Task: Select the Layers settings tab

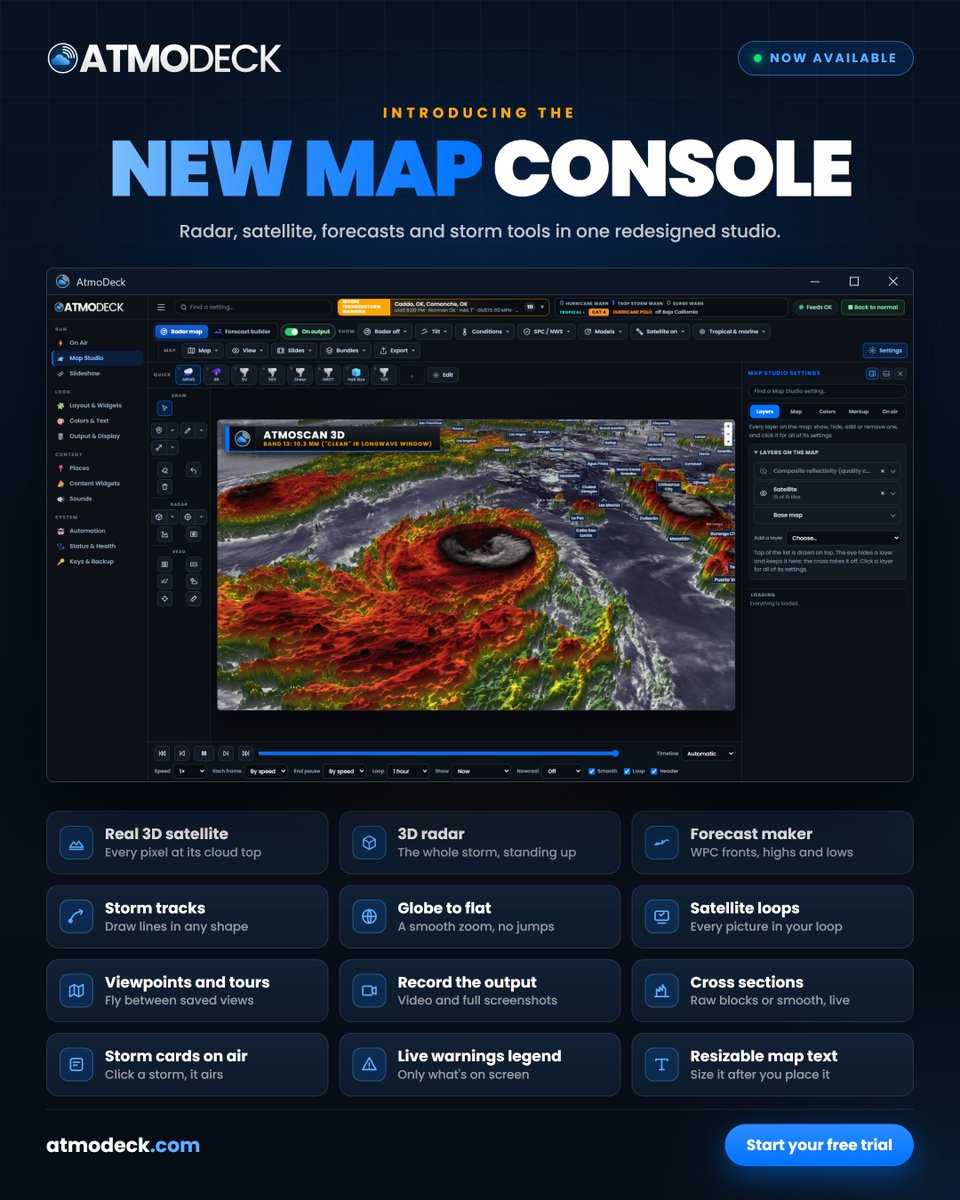Action: click(765, 411)
